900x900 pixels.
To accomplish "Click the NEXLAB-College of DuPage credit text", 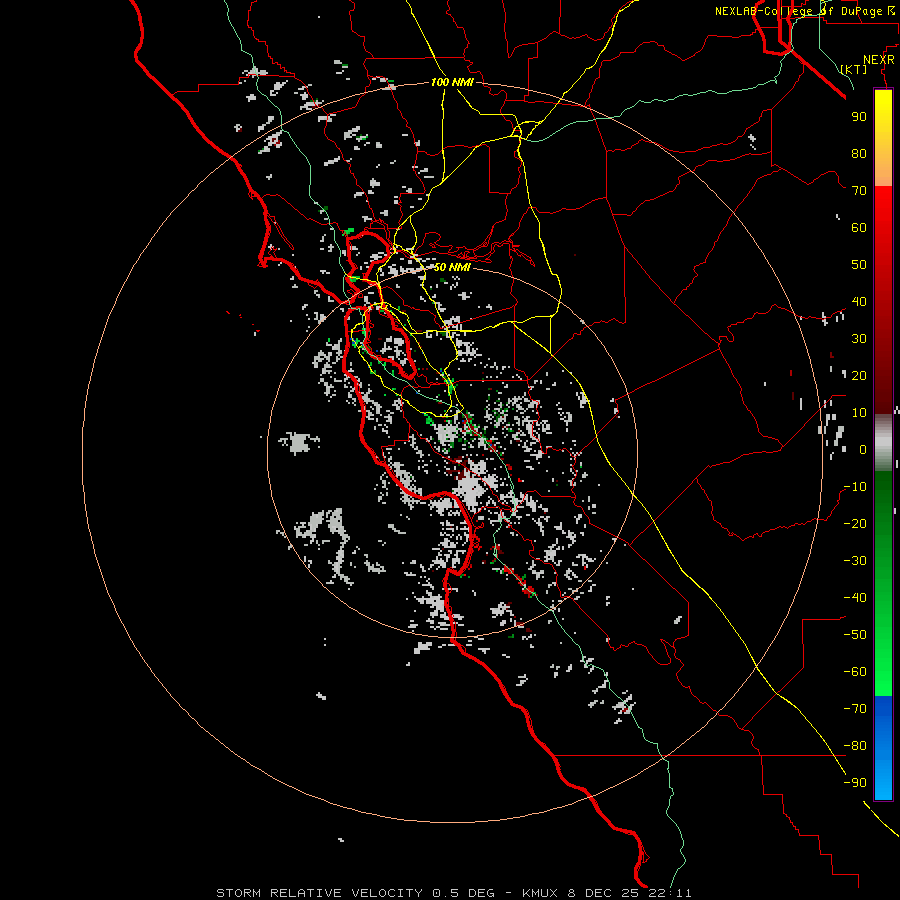I will point(805,11).
